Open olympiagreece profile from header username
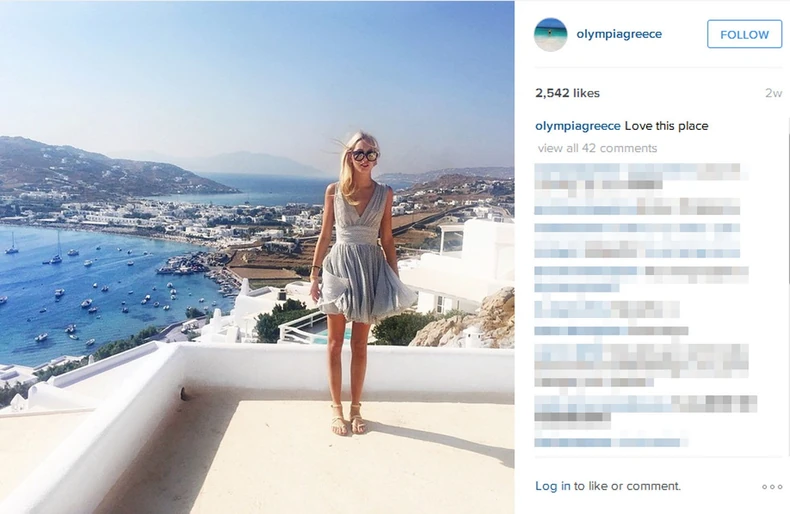 point(619,34)
